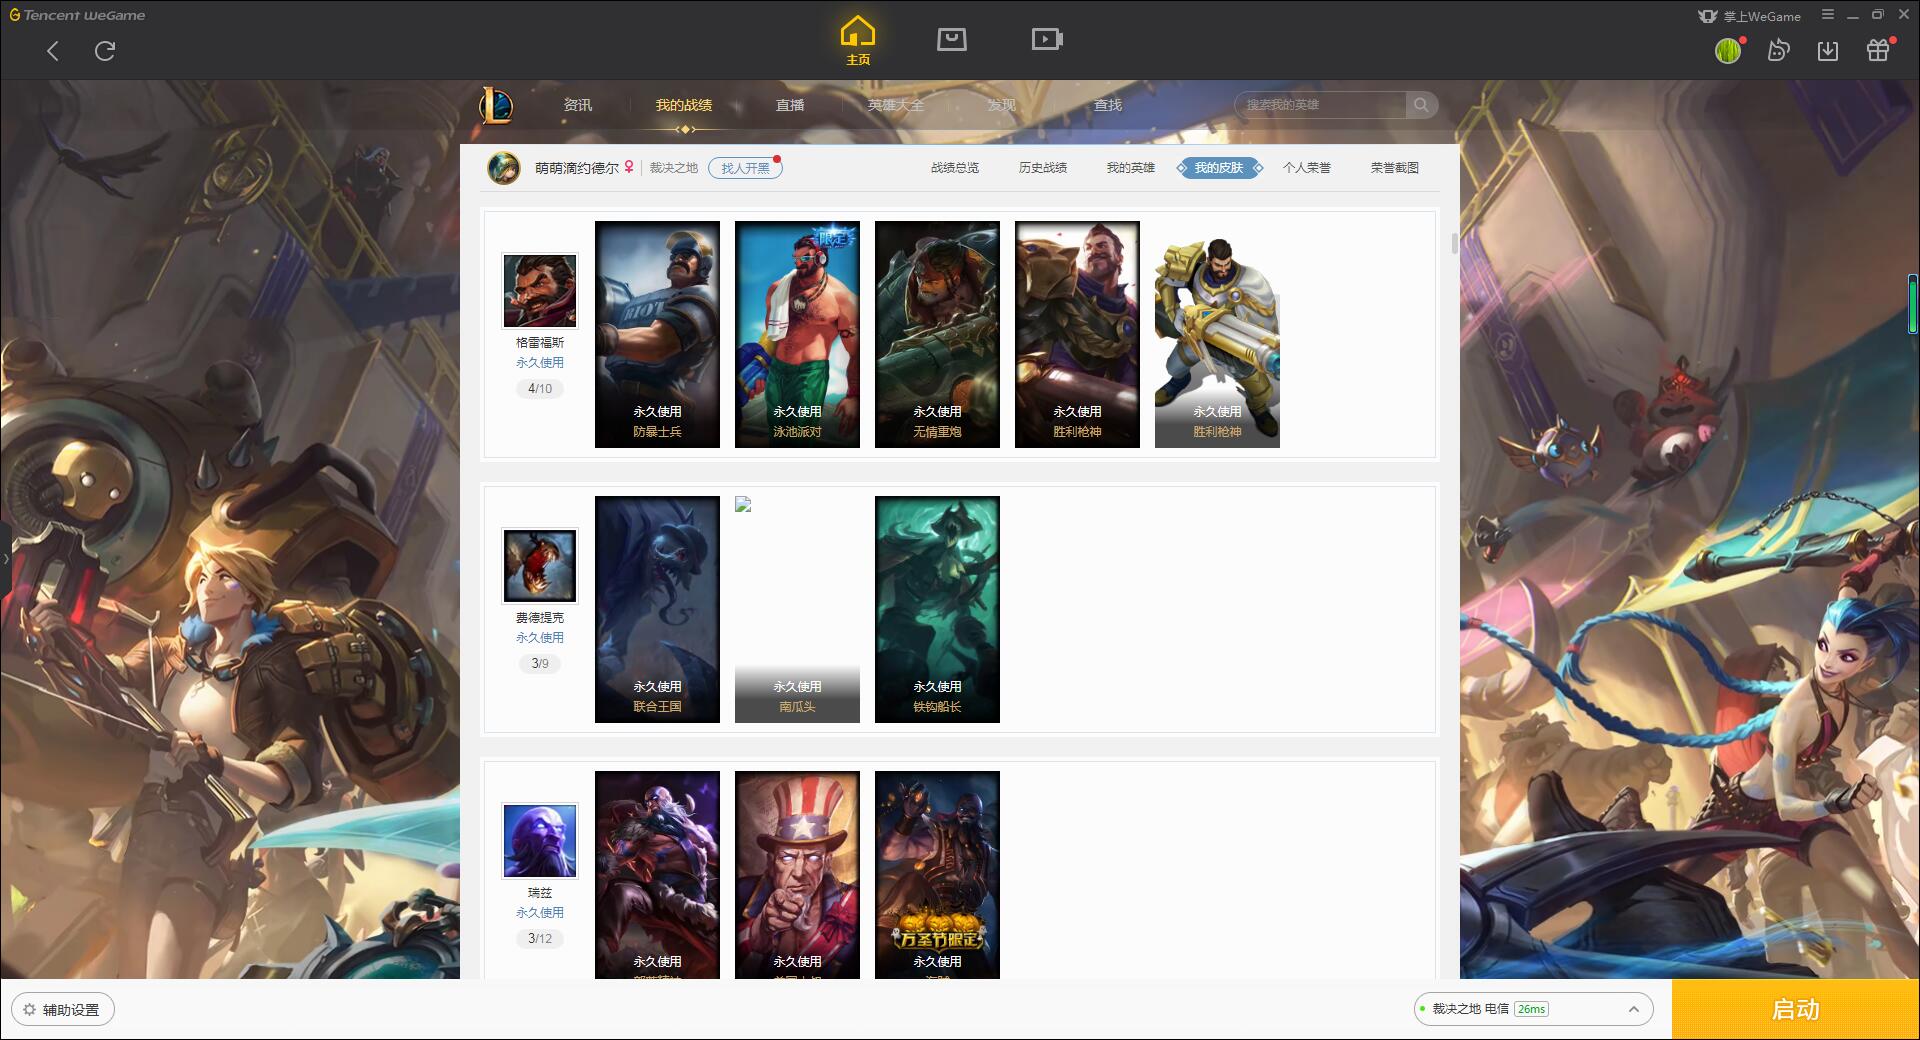Open the flame-ghost friends icon
Viewport: 1920px width, 1040px height.
point(1778,50)
